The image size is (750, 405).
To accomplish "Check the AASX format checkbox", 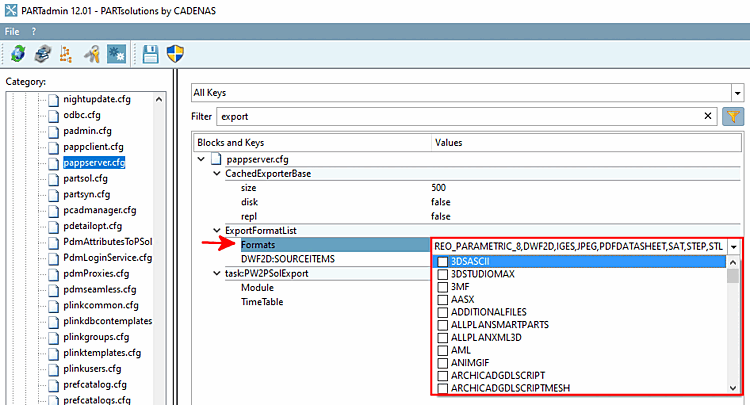I will (x=442, y=300).
